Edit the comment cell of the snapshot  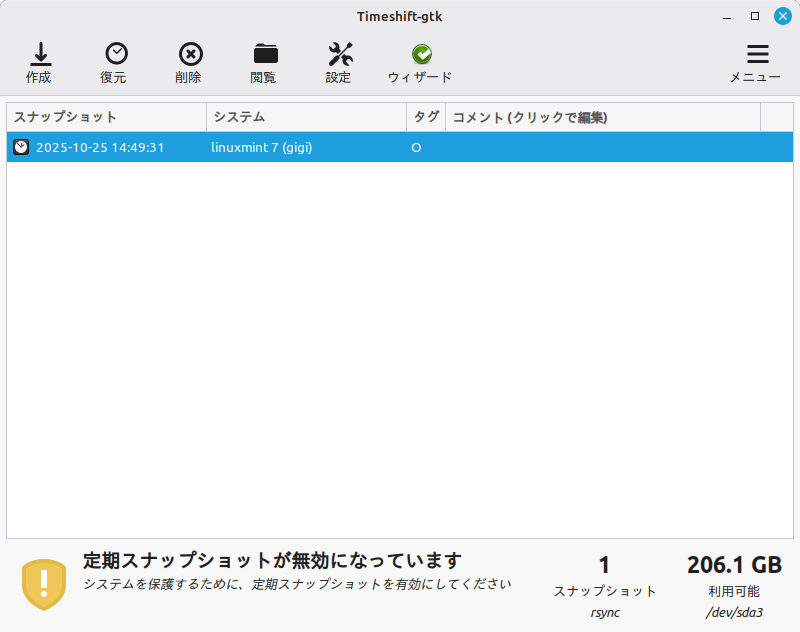[x=602, y=147]
